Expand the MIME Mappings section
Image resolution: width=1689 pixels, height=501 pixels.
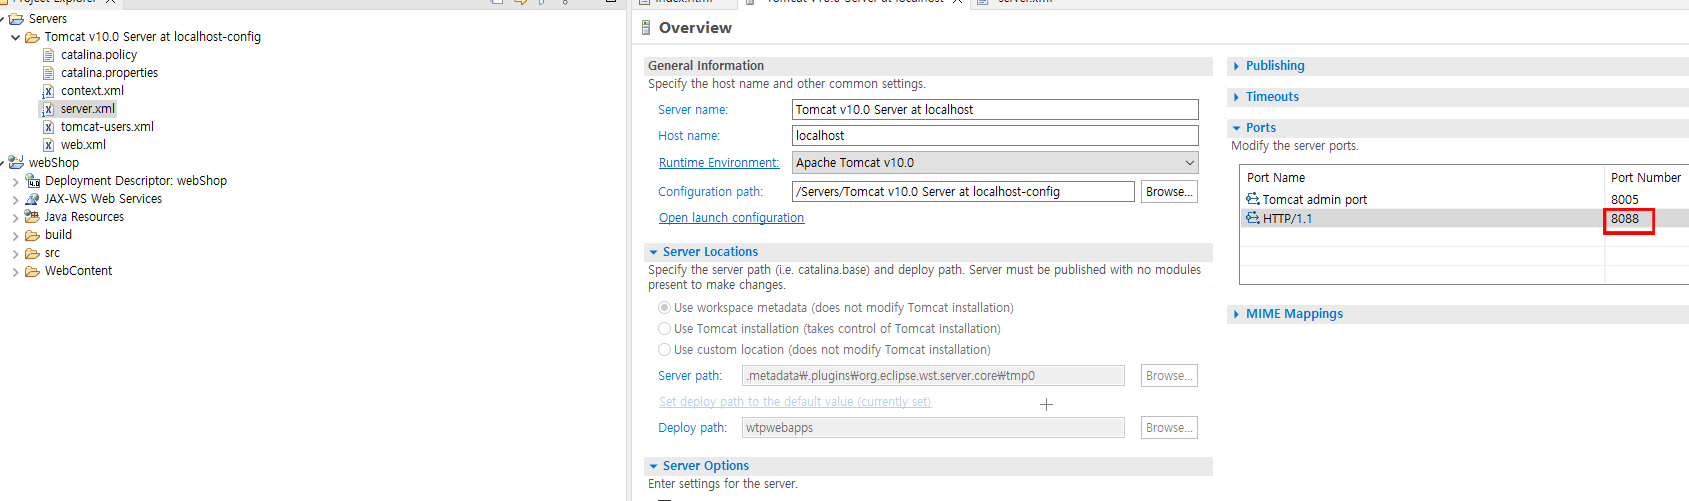point(1237,314)
